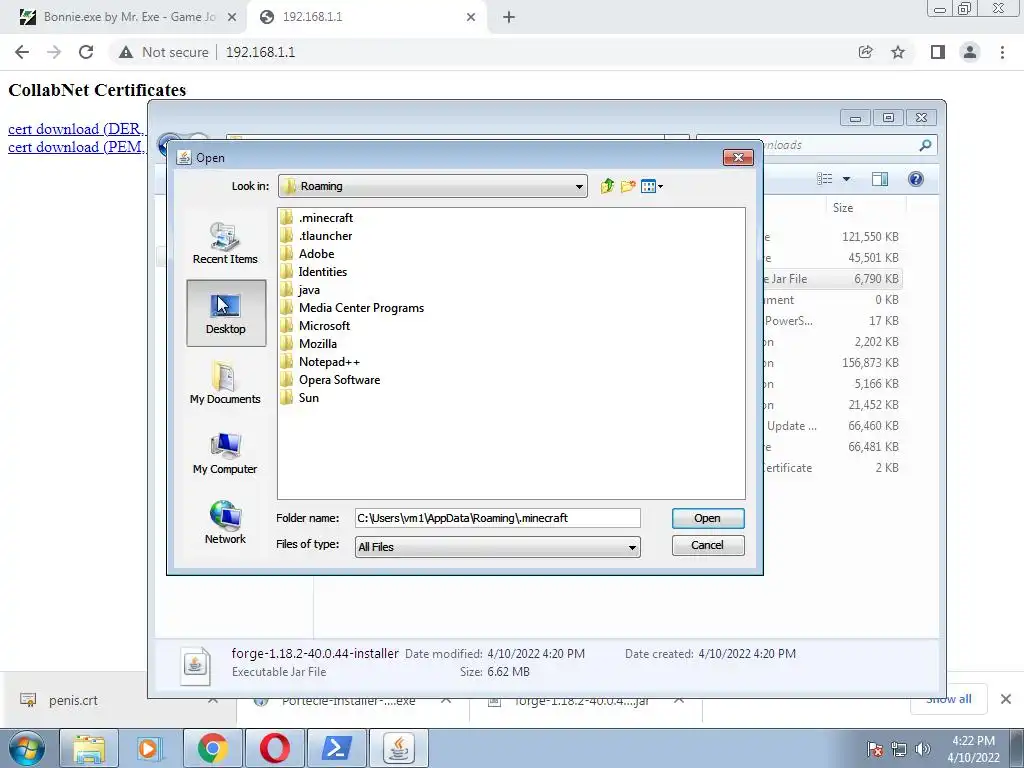Select the Desktop shortcut in the sidebar
Viewport: 1024px width, 768px height.
click(x=226, y=313)
